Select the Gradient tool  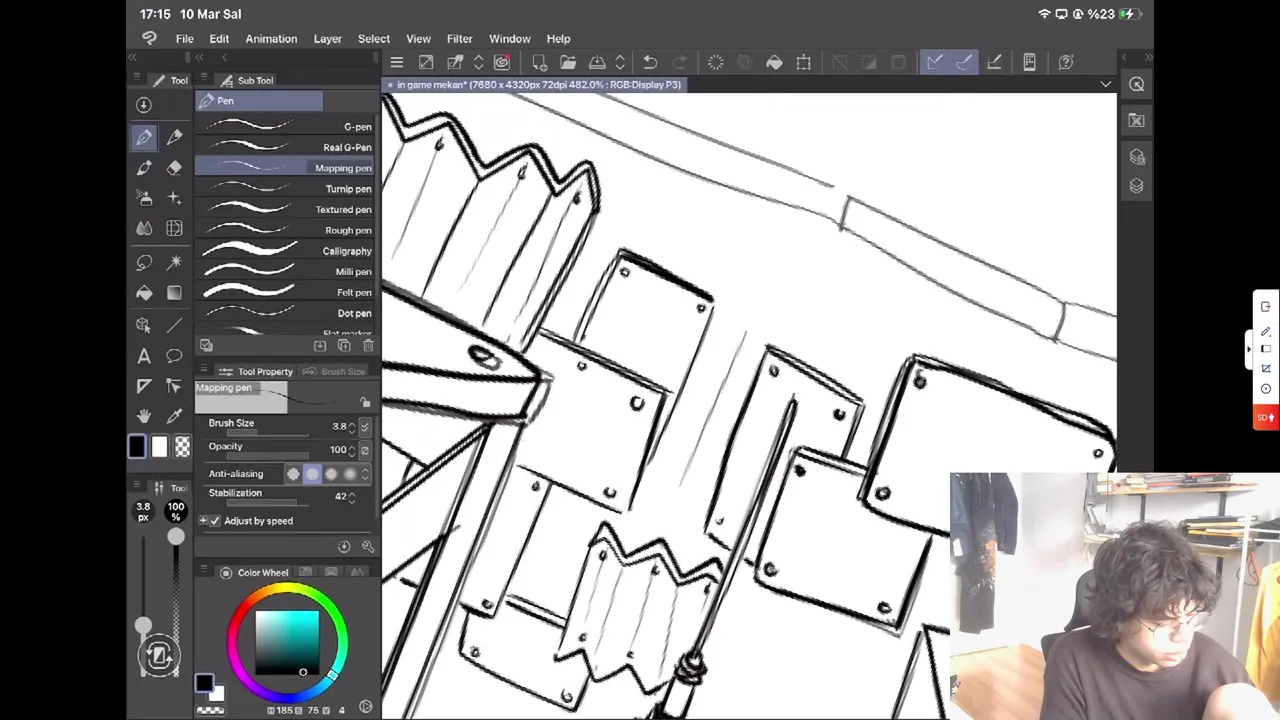click(x=174, y=293)
